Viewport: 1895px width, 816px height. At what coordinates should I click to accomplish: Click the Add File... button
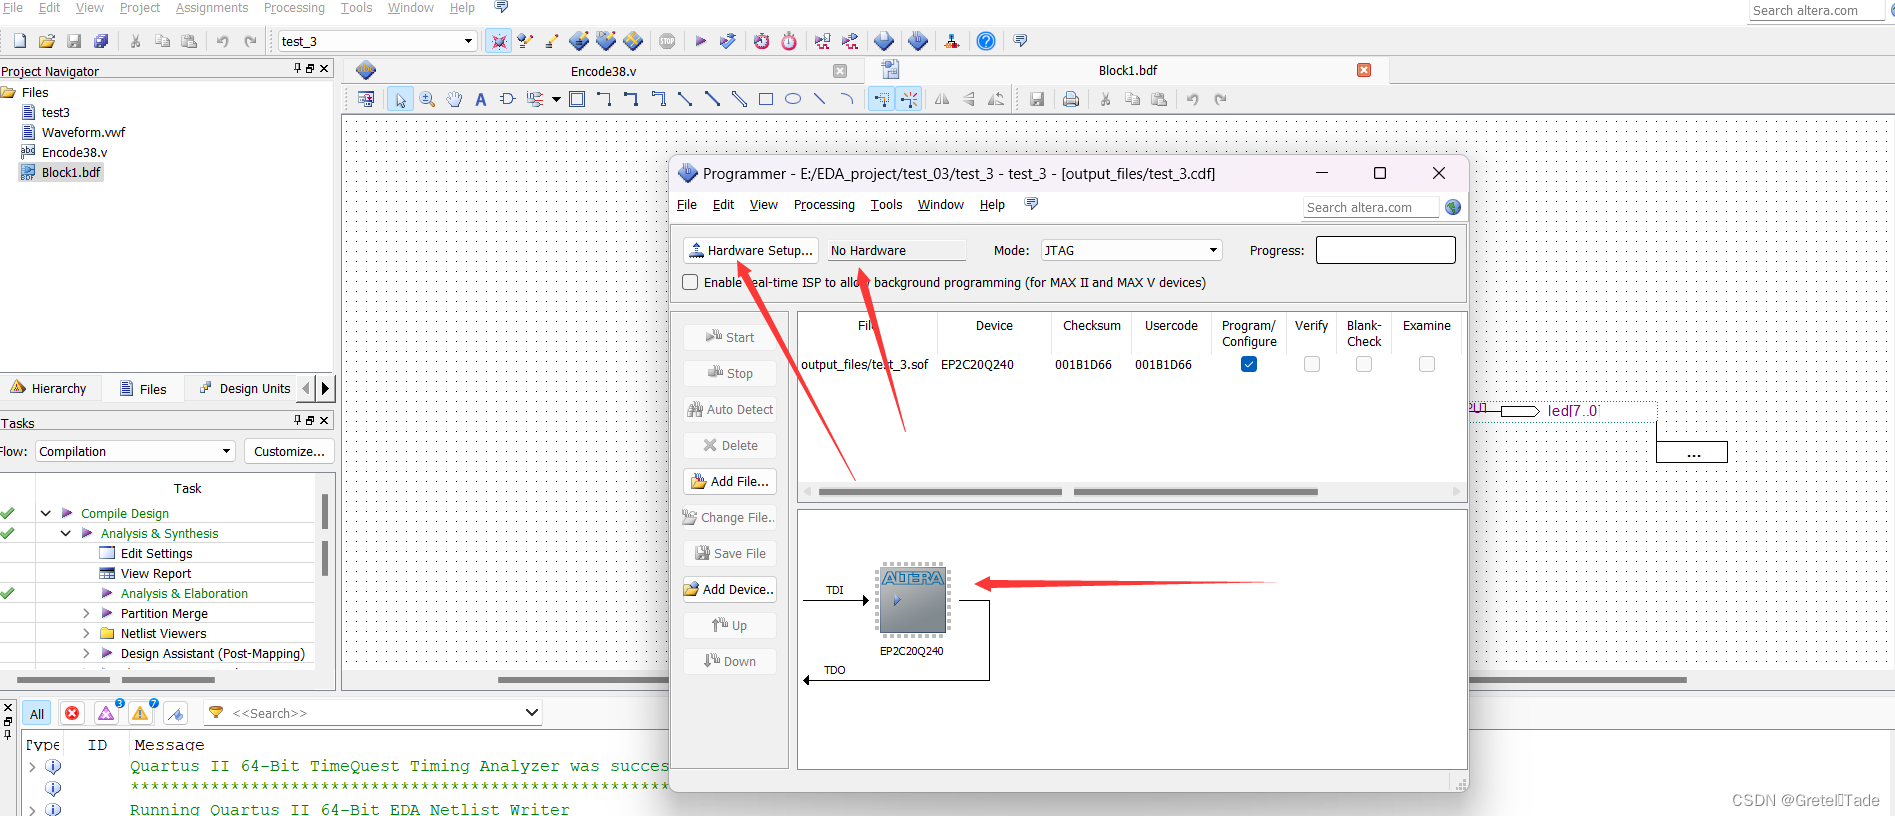pyautogui.click(x=730, y=481)
